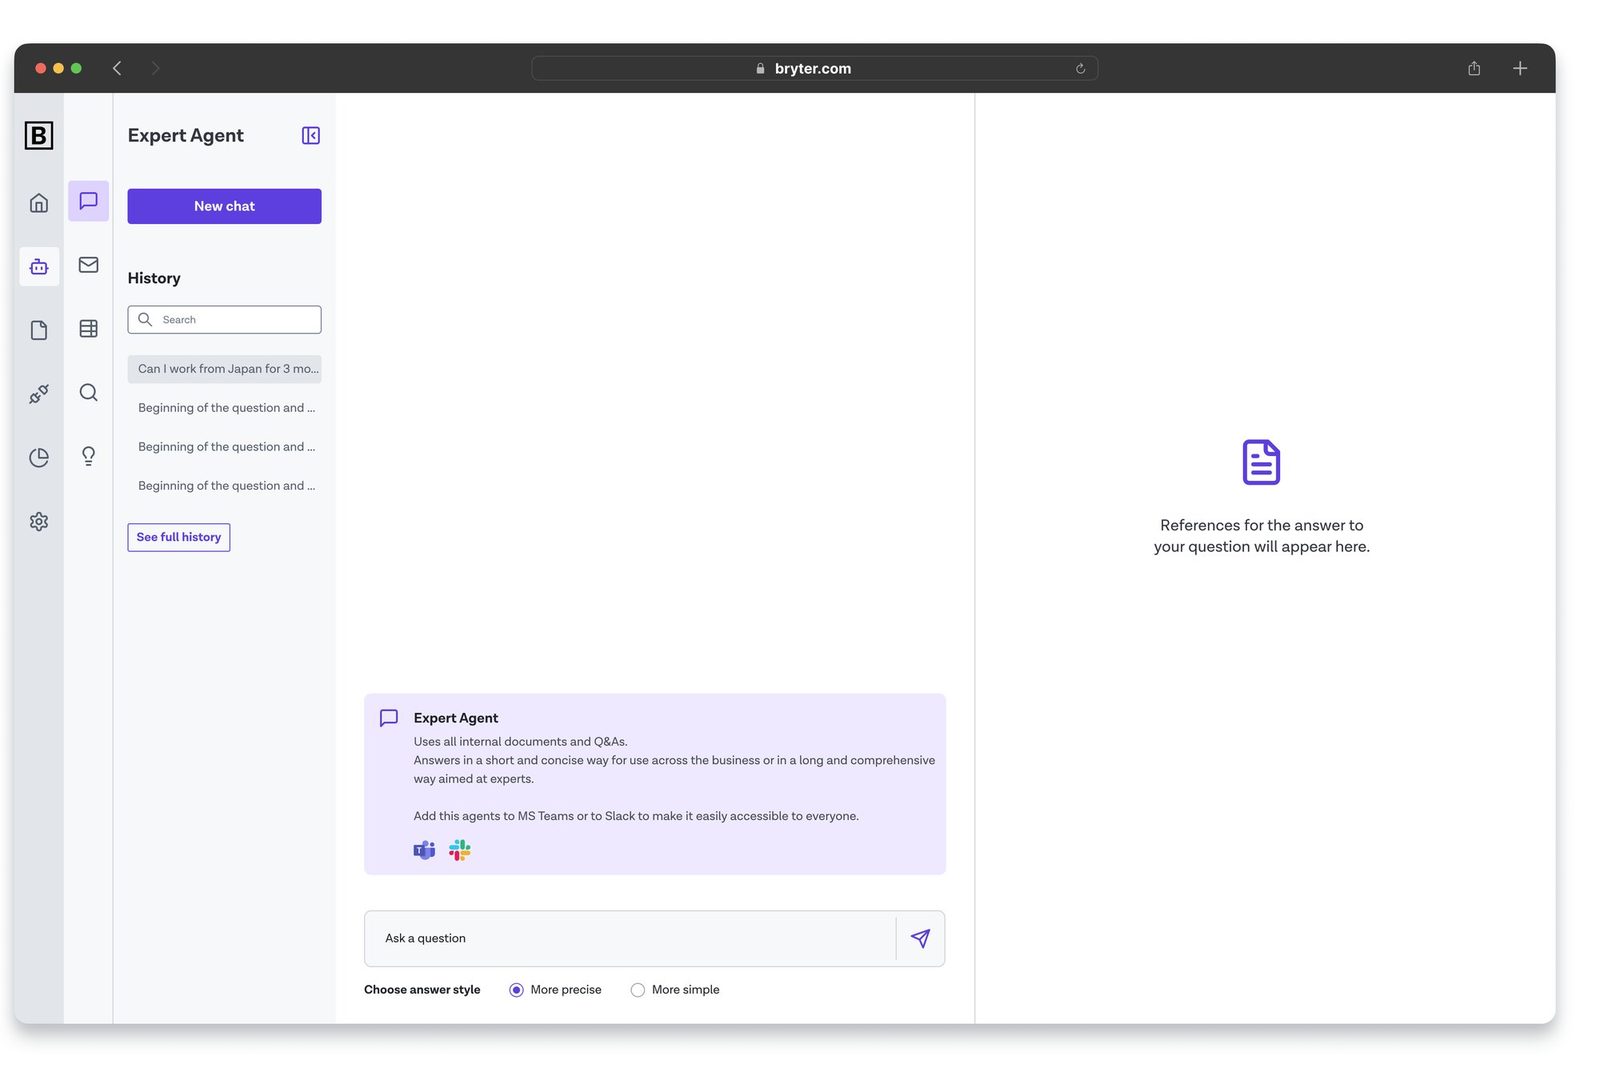The height and width of the screenshot is (1068, 1600).
Task: Go back with browser back arrow
Action: tap(117, 68)
